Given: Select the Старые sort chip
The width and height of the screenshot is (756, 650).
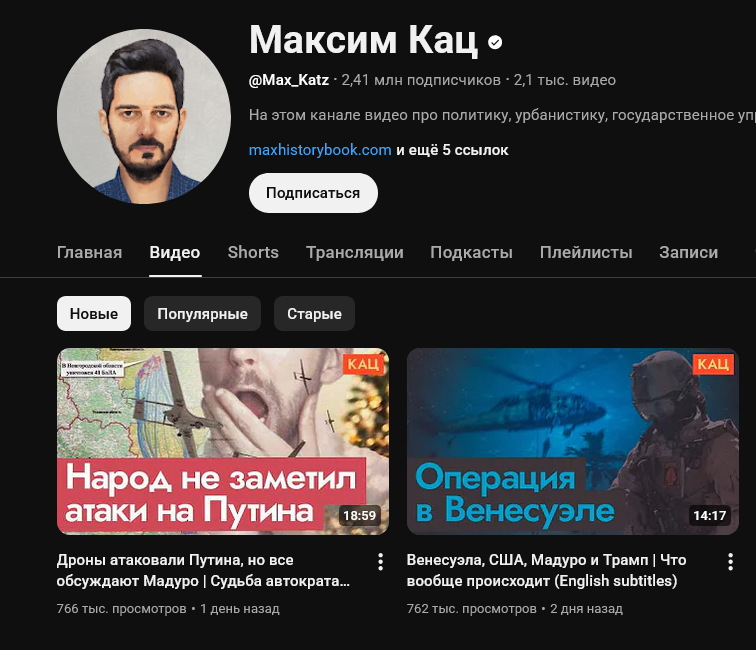Looking at the screenshot, I should pyautogui.click(x=314, y=313).
